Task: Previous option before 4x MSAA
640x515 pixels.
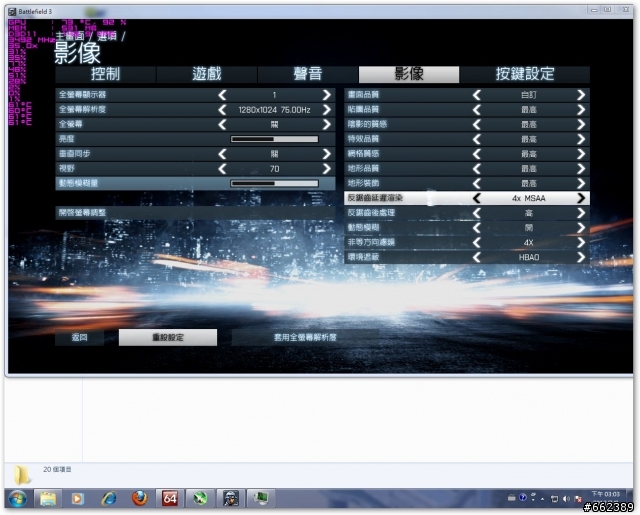Action: coord(476,198)
